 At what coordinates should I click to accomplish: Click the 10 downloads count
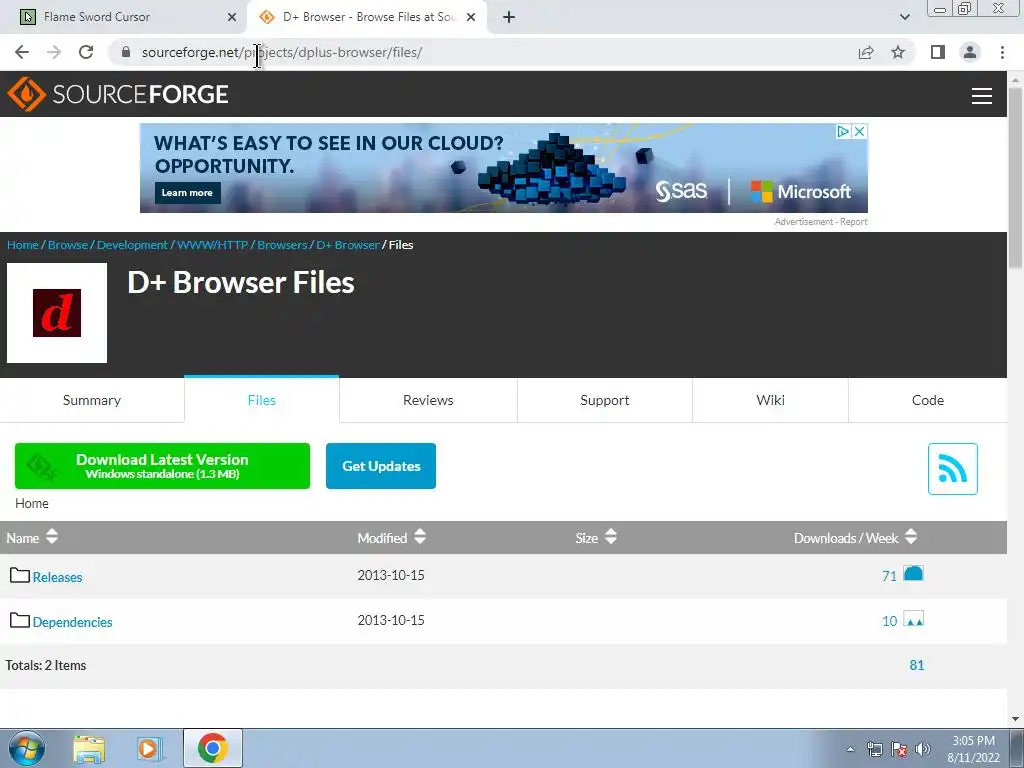(x=889, y=621)
